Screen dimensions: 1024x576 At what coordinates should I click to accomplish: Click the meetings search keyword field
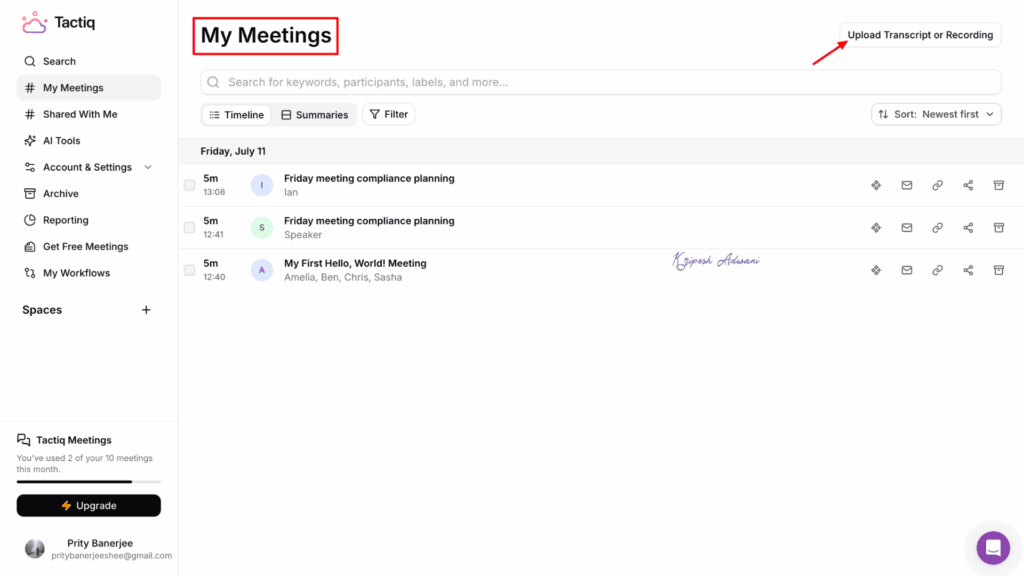pyautogui.click(x=600, y=82)
